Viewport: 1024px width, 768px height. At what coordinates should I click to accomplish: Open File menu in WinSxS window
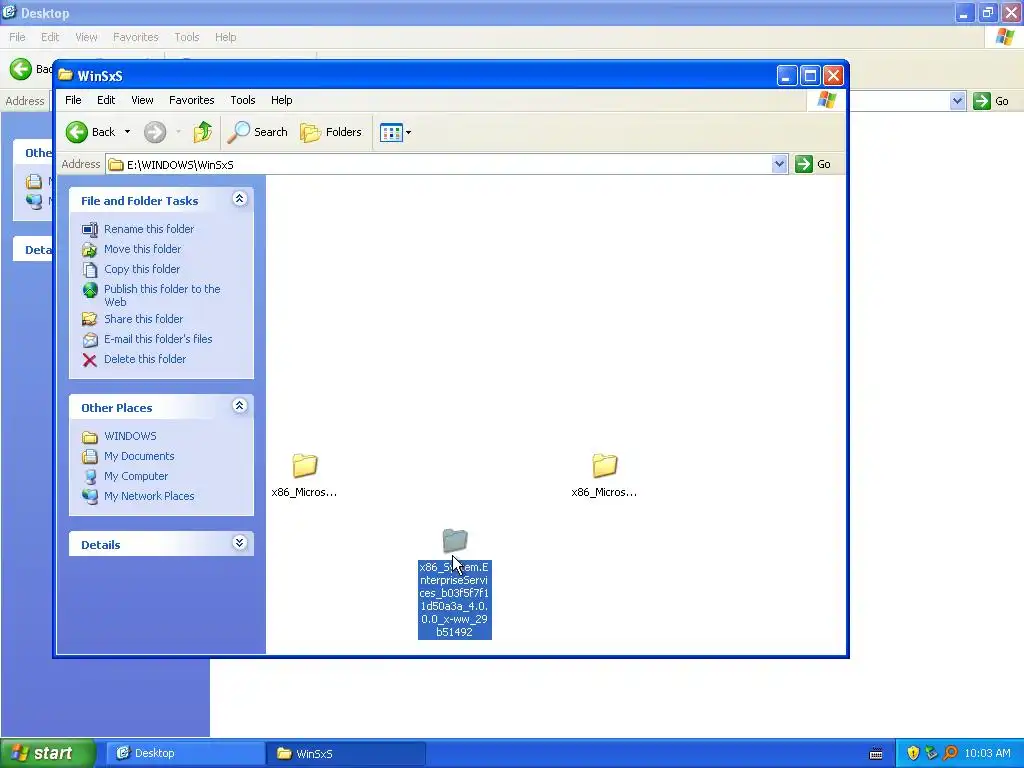tap(73, 100)
